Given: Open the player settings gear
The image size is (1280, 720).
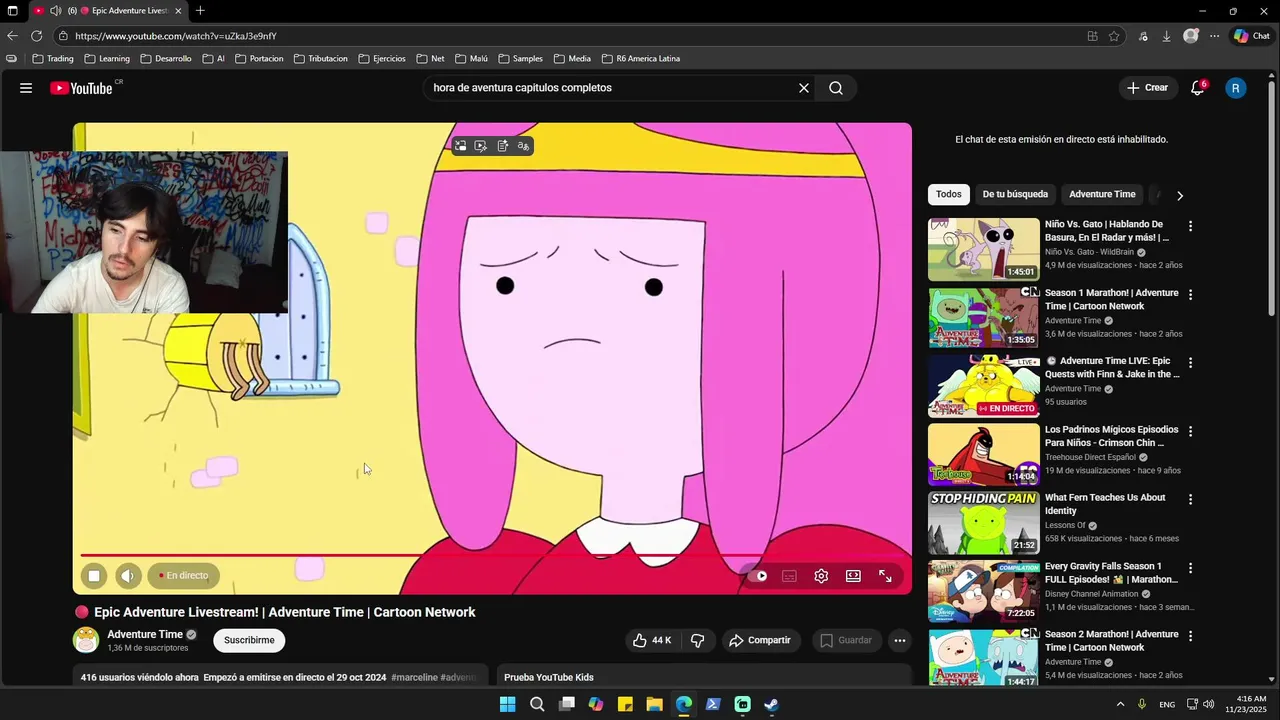Looking at the screenshot, I should 821,576.
